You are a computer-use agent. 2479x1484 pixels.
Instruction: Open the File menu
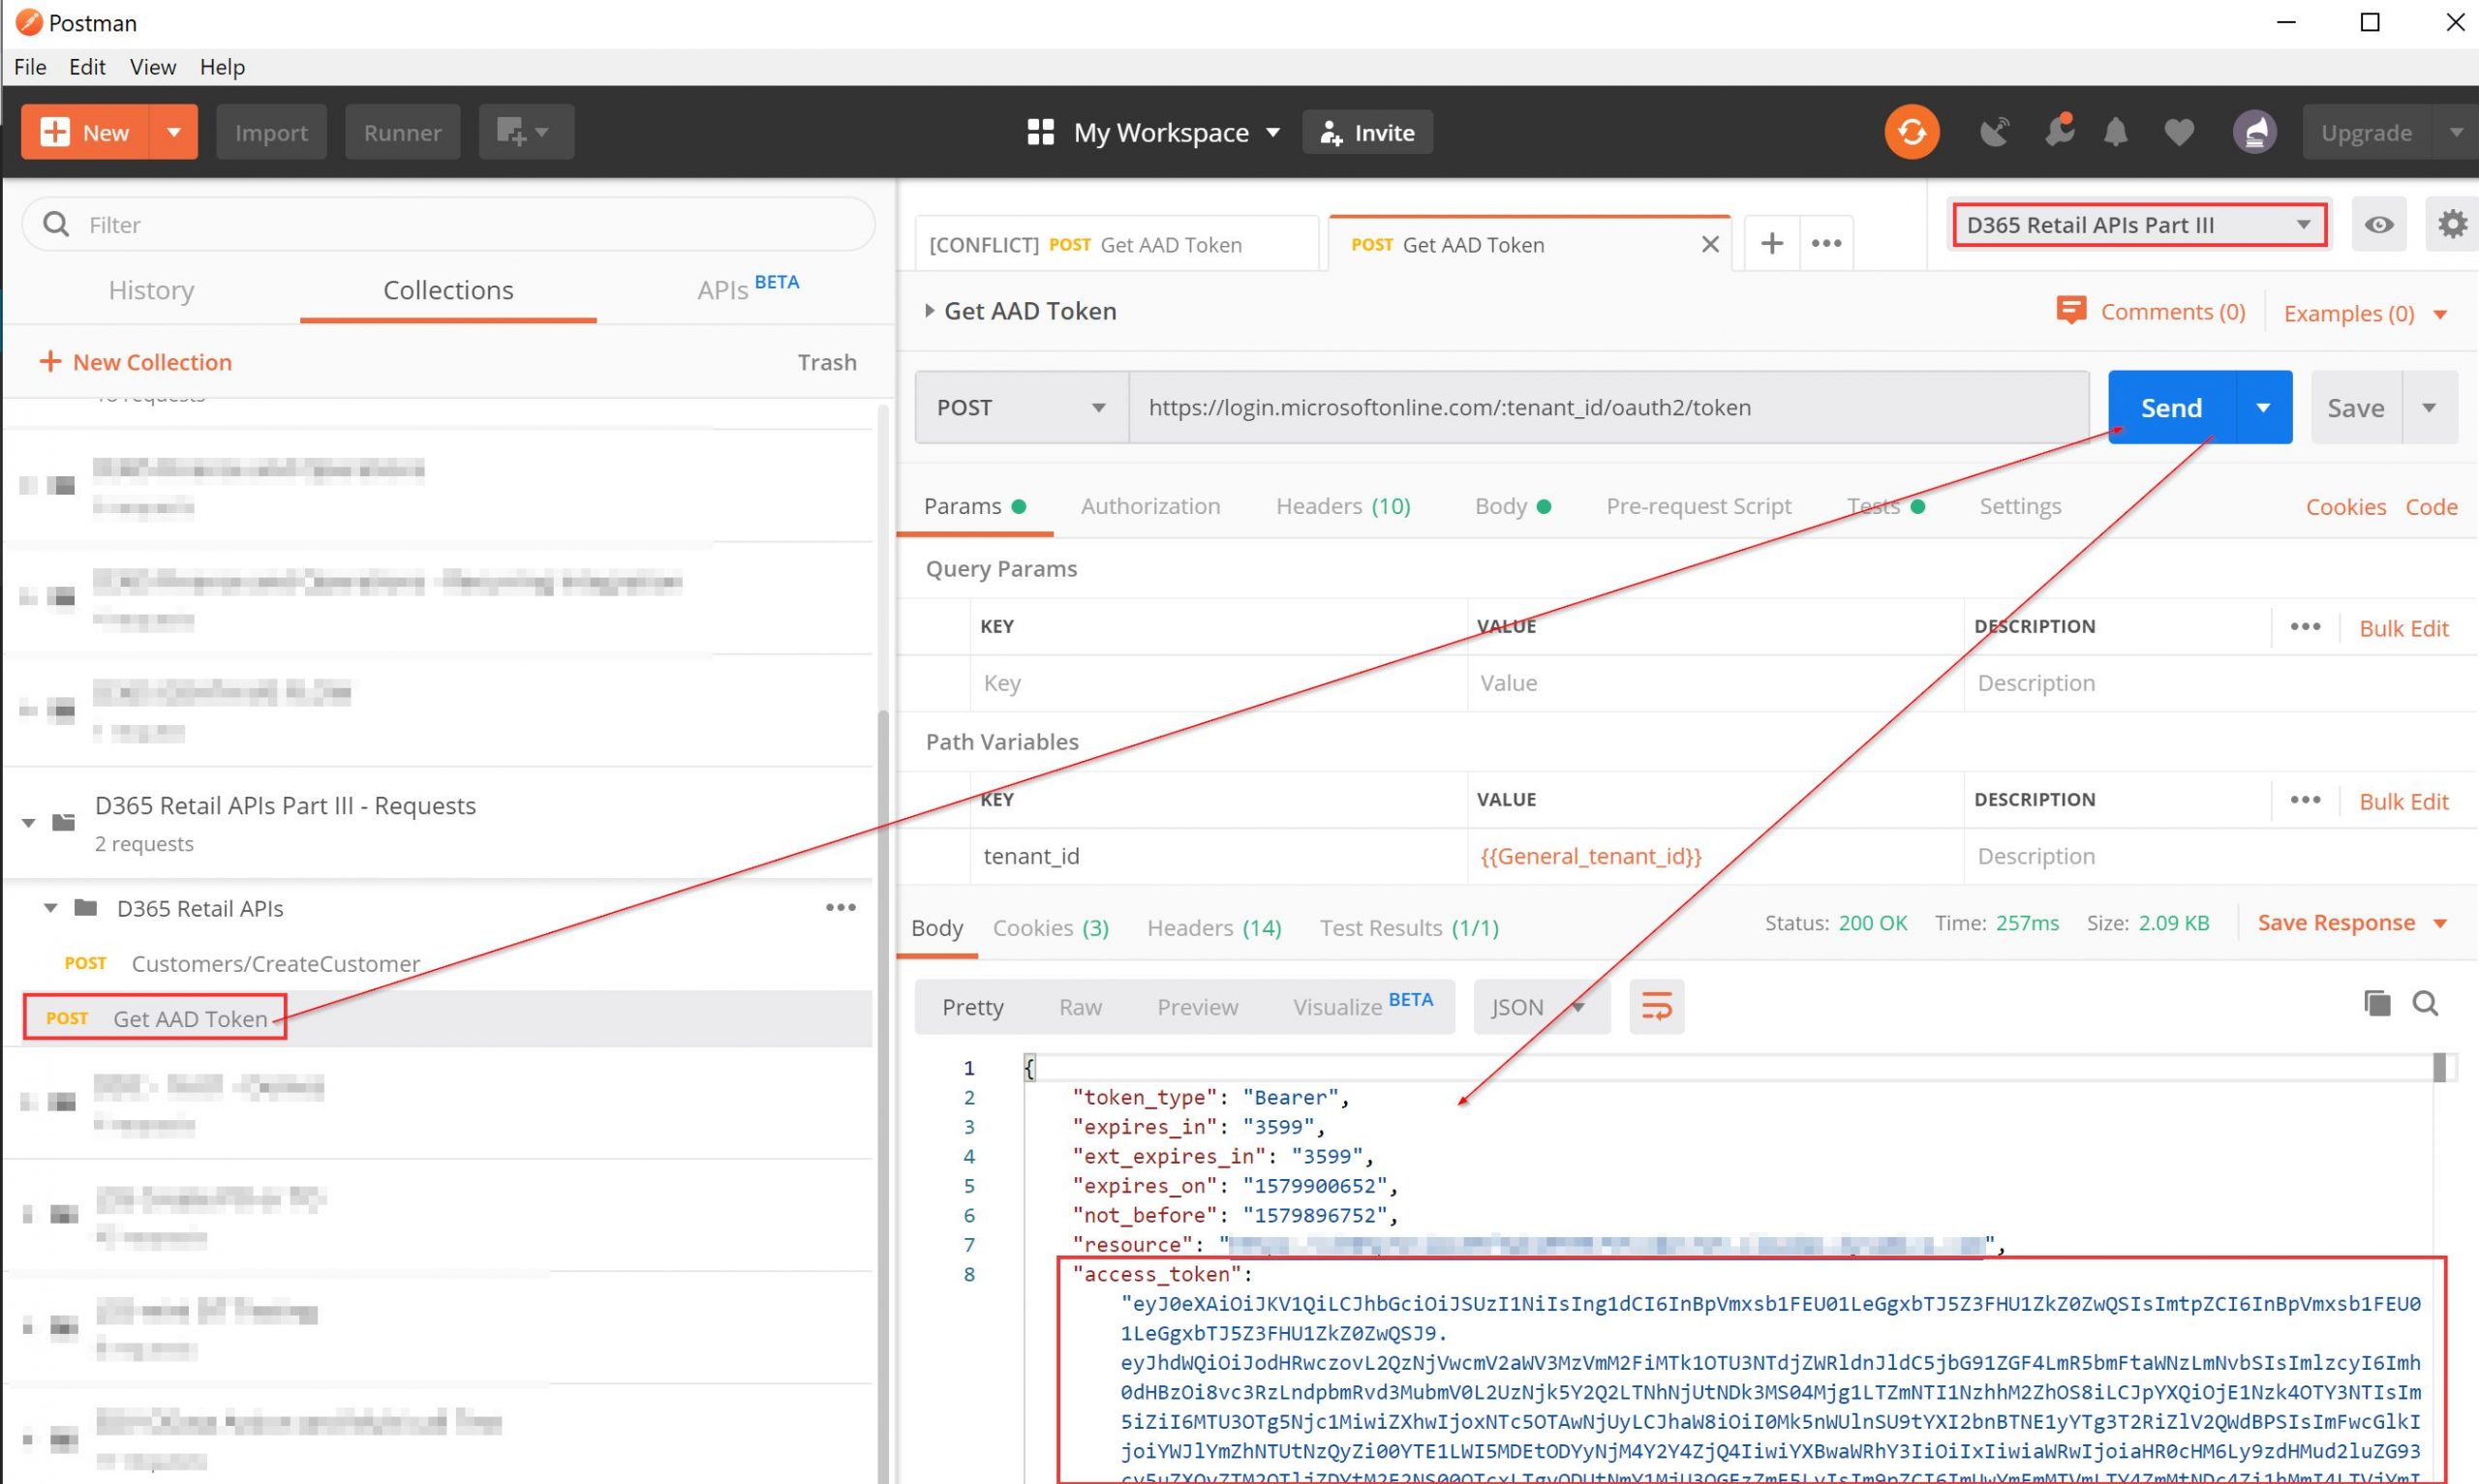[x=30, y=66]
